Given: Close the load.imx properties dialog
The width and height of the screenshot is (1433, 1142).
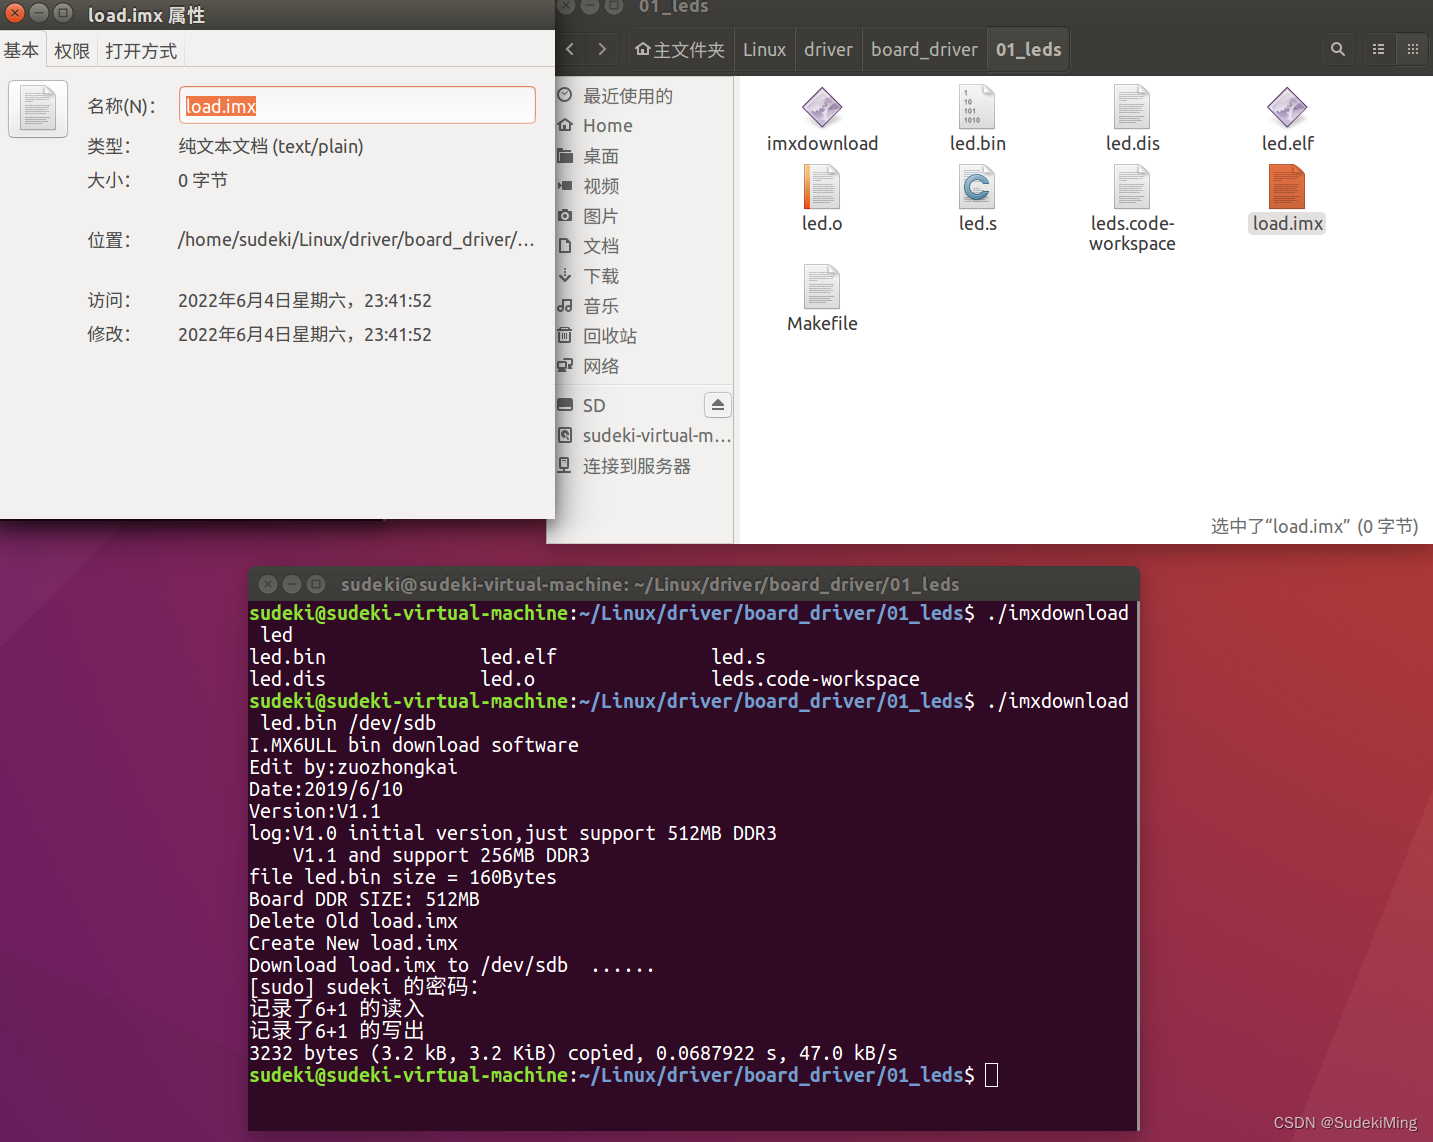Looking at the screenshot, I should coord(15,13).
